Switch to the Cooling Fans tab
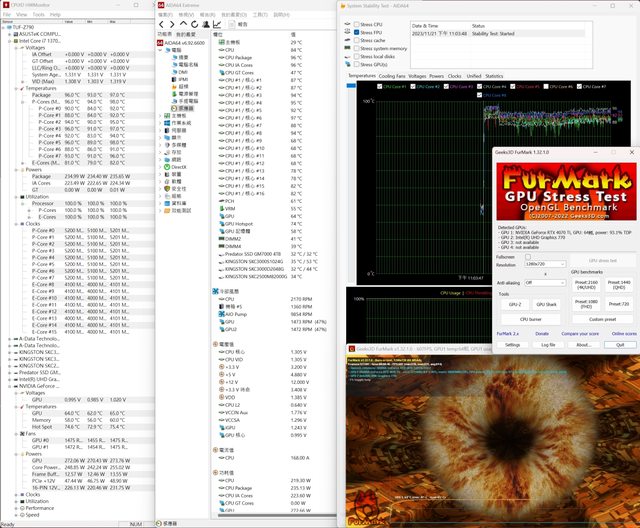The width and height of the screenshot is (640, 528). click(x=393, y=76)
